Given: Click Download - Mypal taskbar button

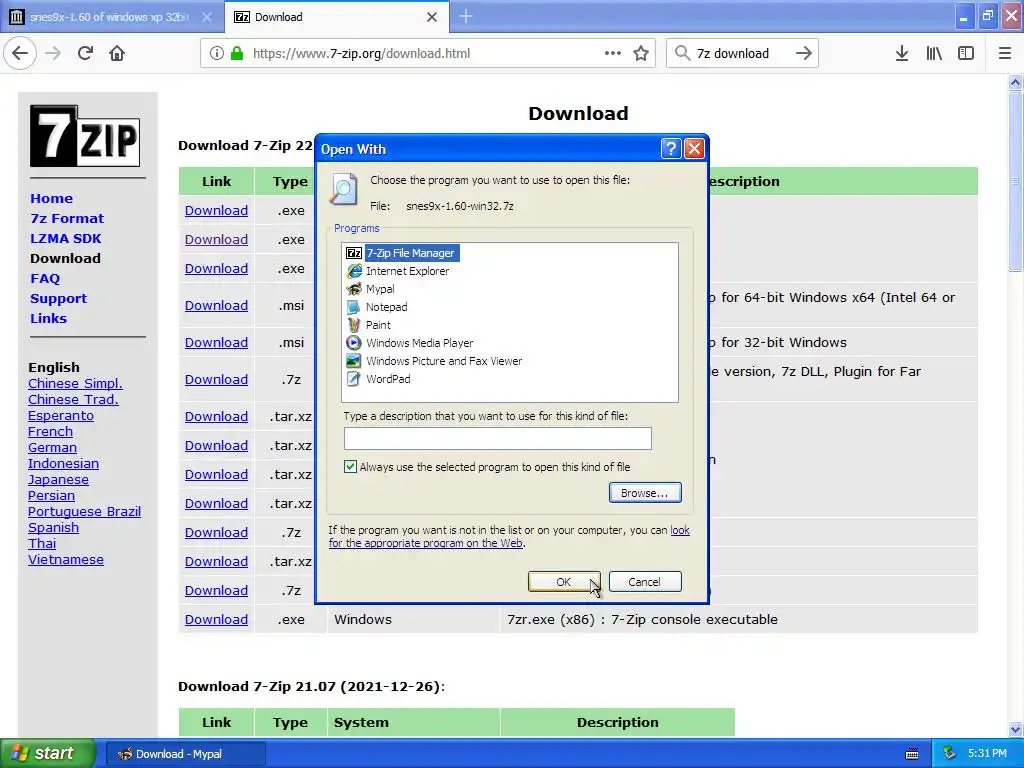Looking at the screenshot, I should (185, 754).
